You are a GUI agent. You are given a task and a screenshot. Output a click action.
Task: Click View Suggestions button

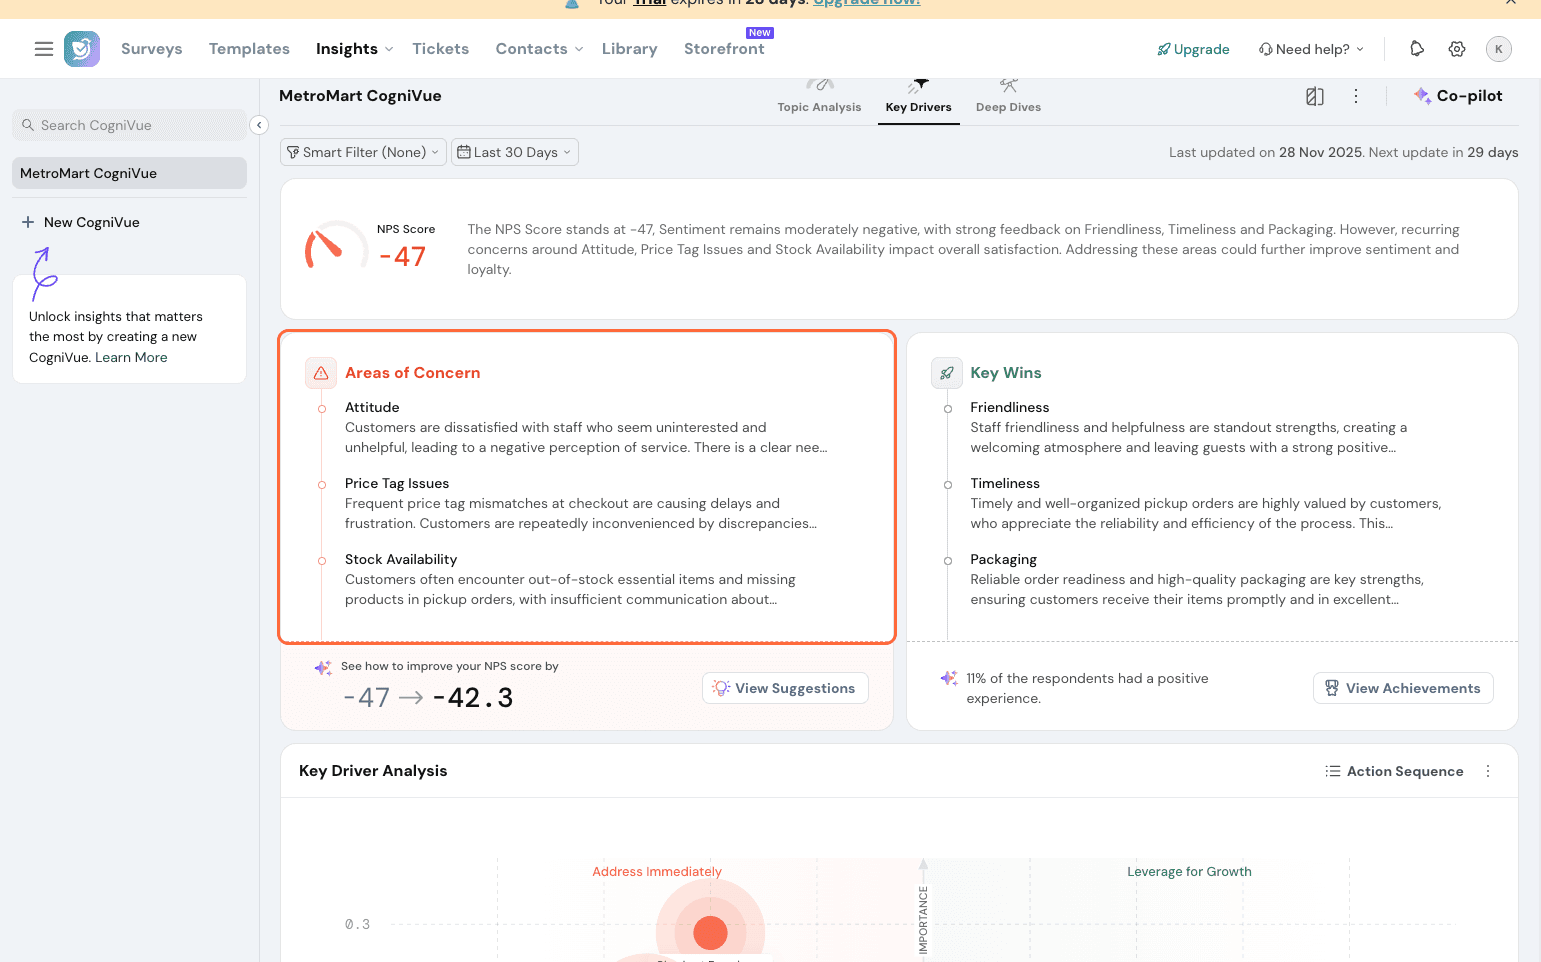point(785,688)
